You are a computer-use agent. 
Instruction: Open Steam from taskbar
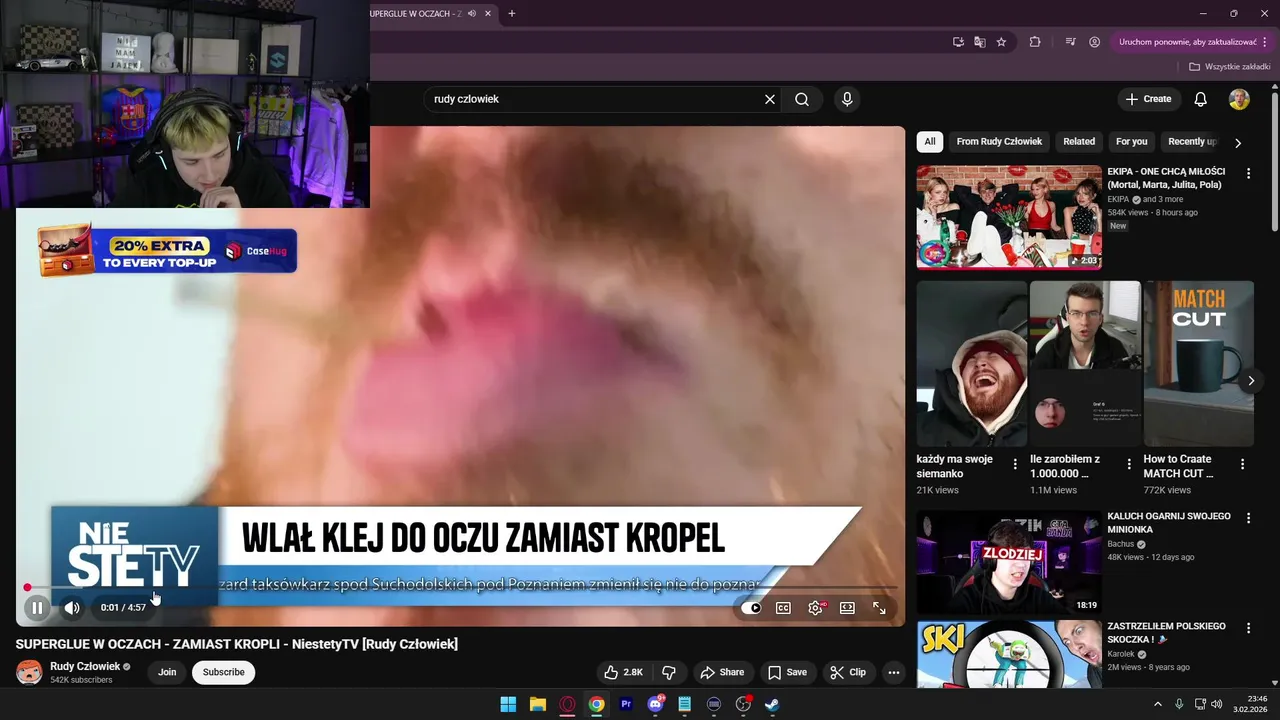click(773, 704)
